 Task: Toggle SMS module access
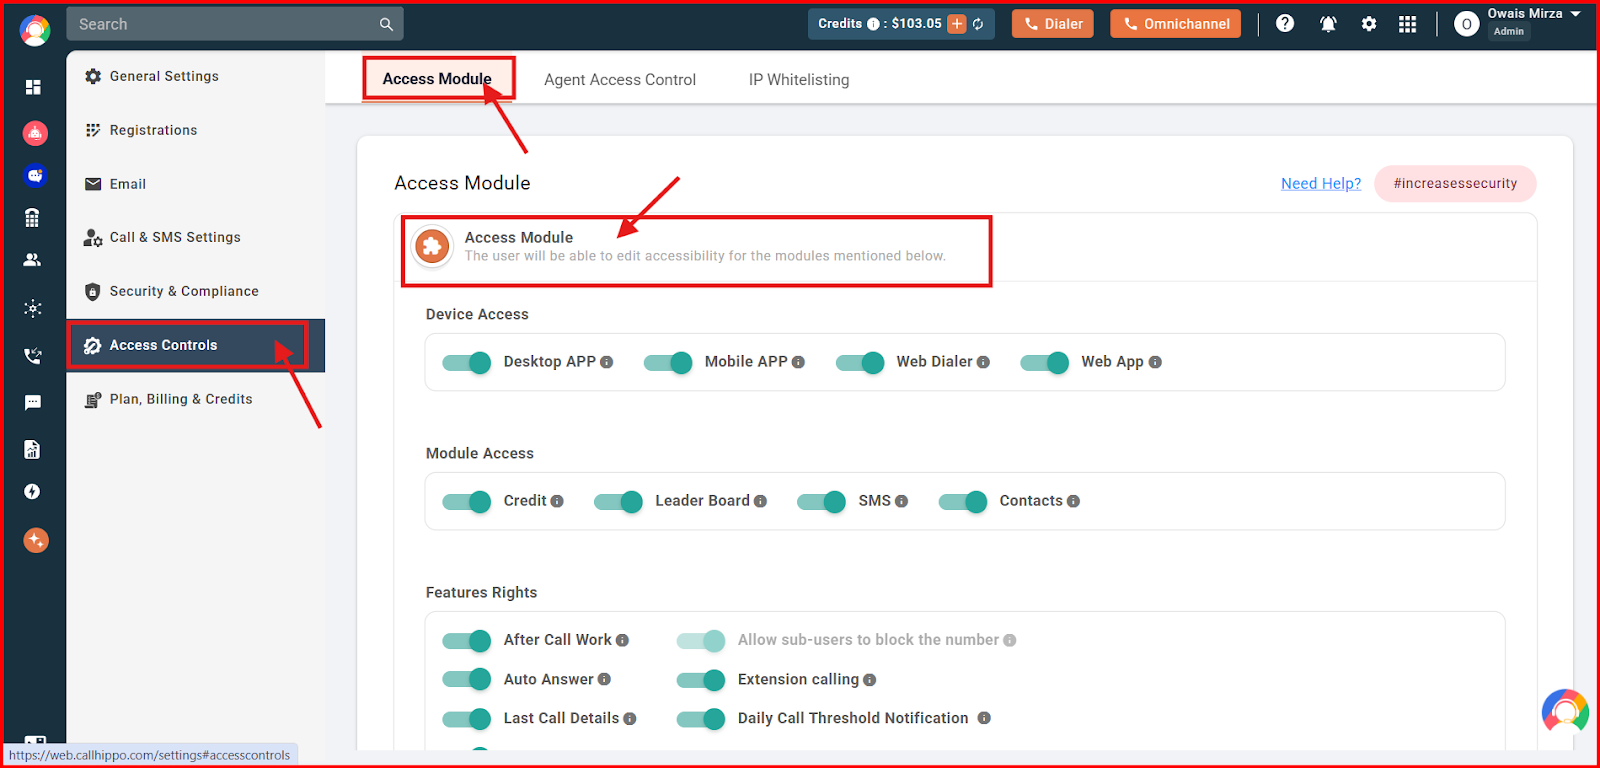click(x=822, y=501)
